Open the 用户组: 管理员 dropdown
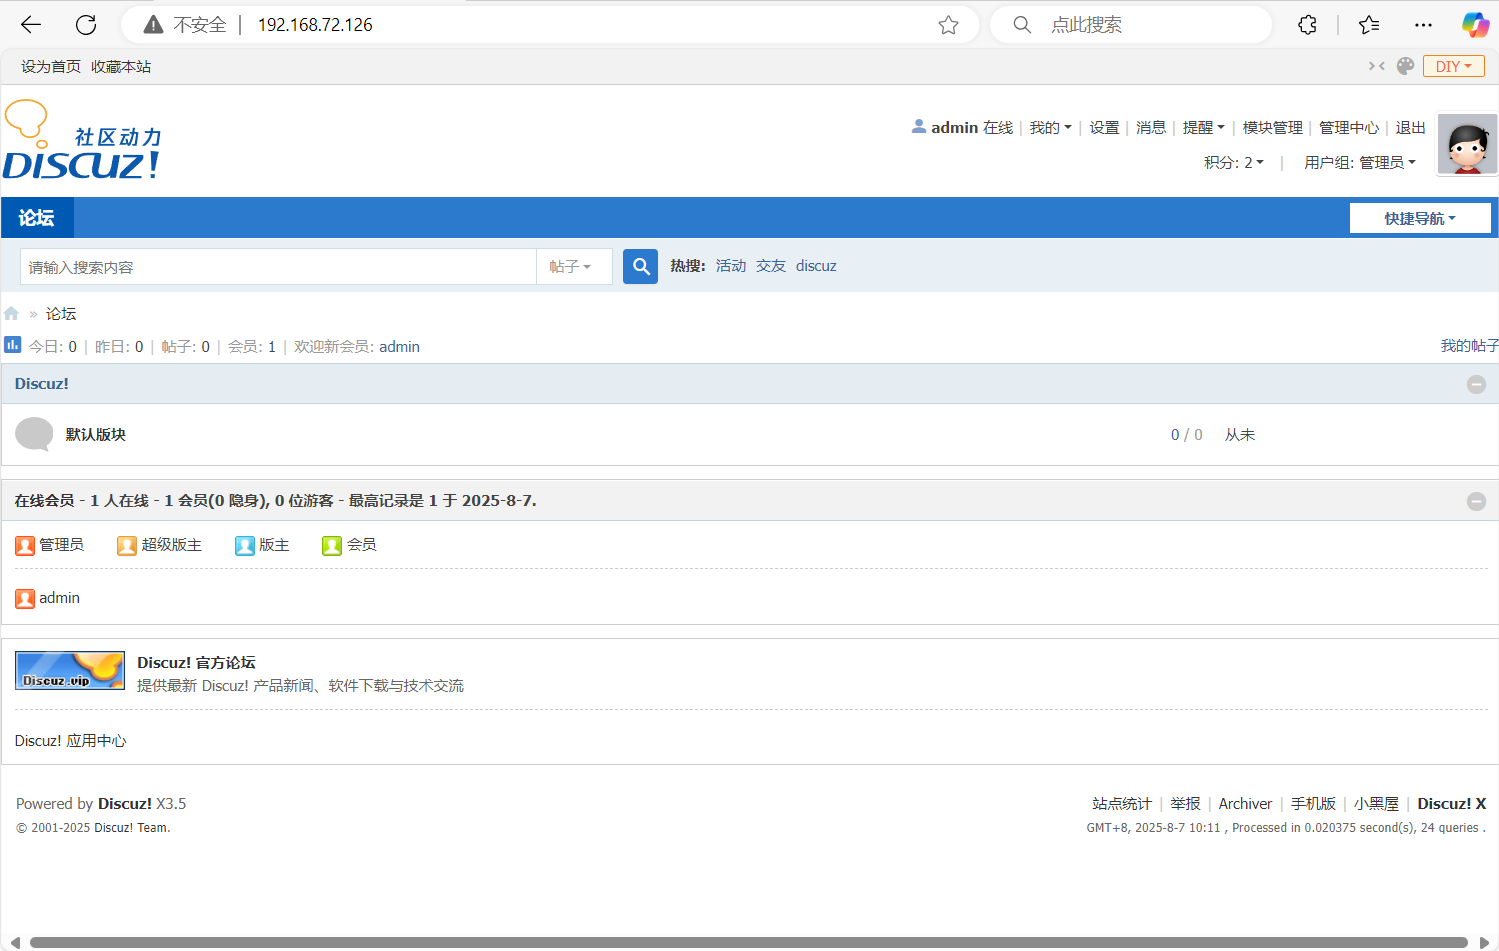1499x951 pixels. click(x=1359, y=162)
